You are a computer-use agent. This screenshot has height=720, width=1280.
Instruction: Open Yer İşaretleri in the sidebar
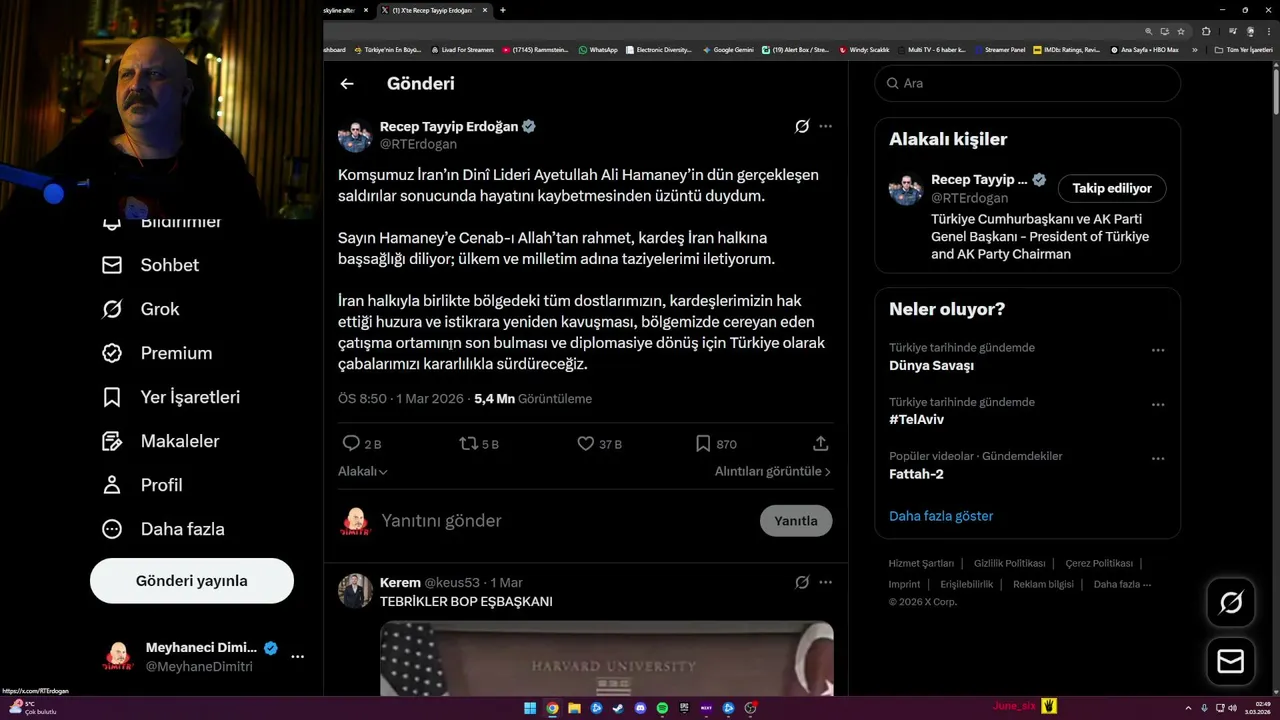(171, 397)
